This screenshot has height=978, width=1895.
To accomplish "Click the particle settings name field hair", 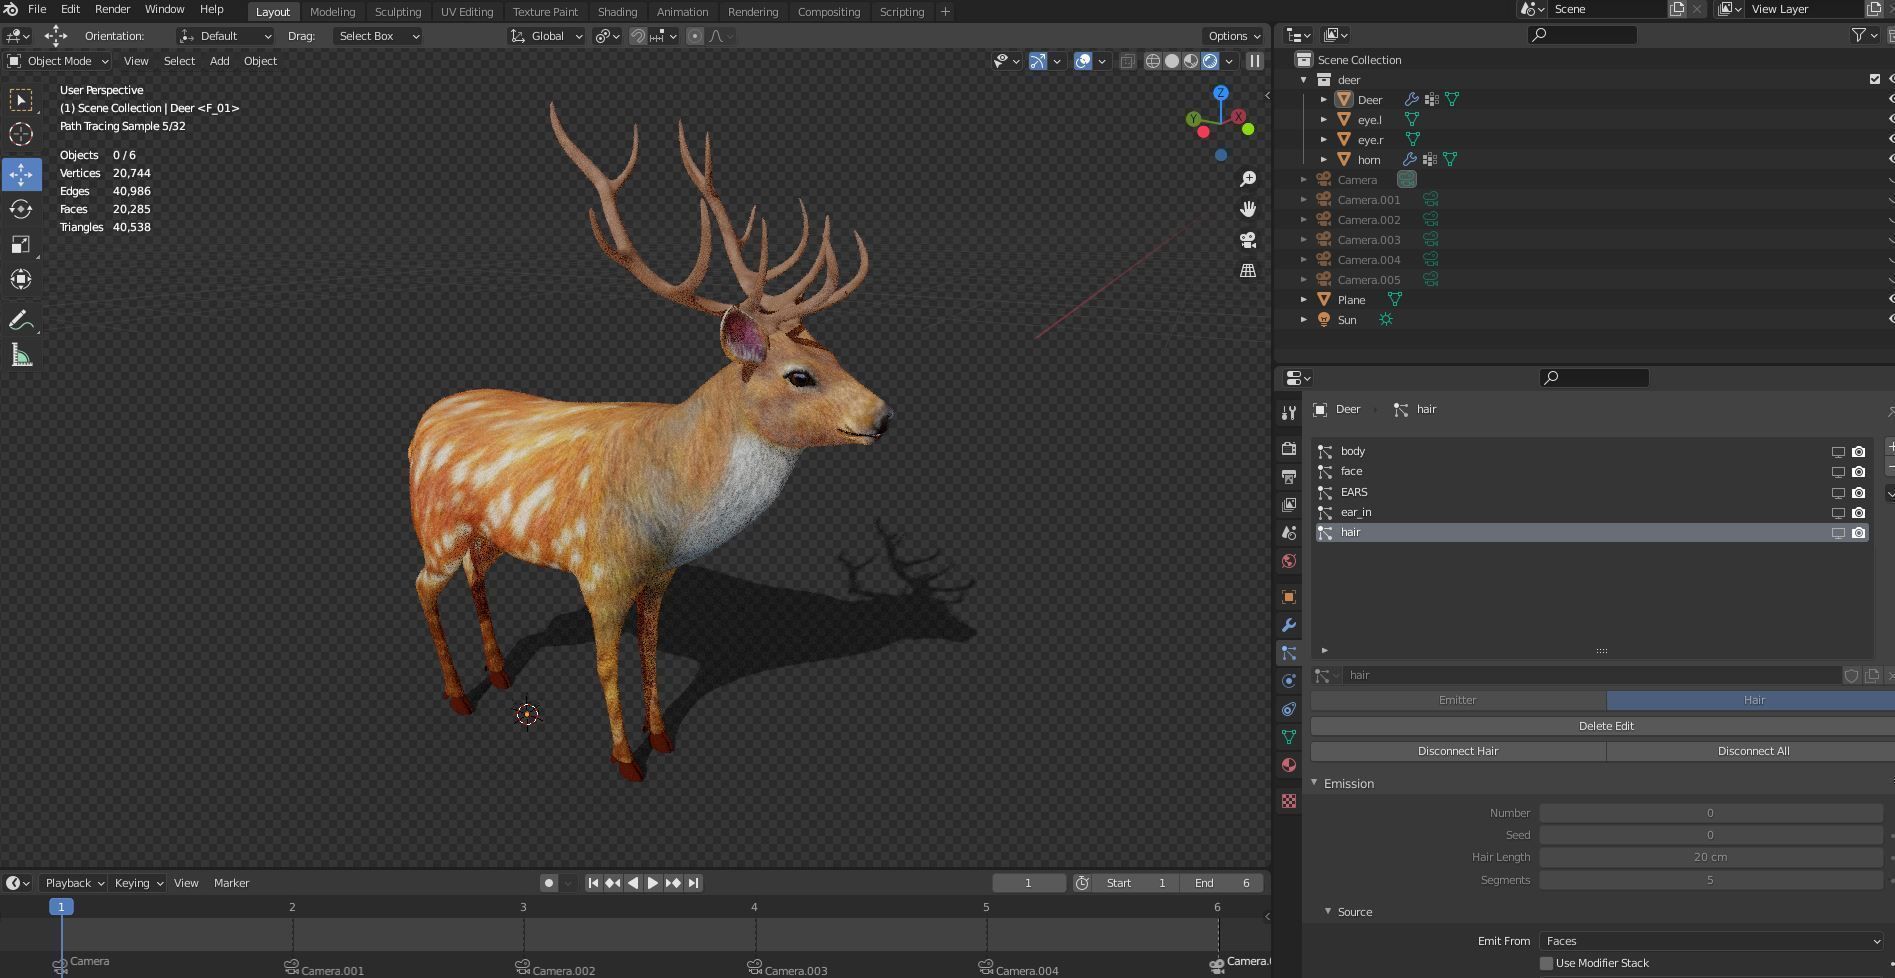I will [1591, 676].
